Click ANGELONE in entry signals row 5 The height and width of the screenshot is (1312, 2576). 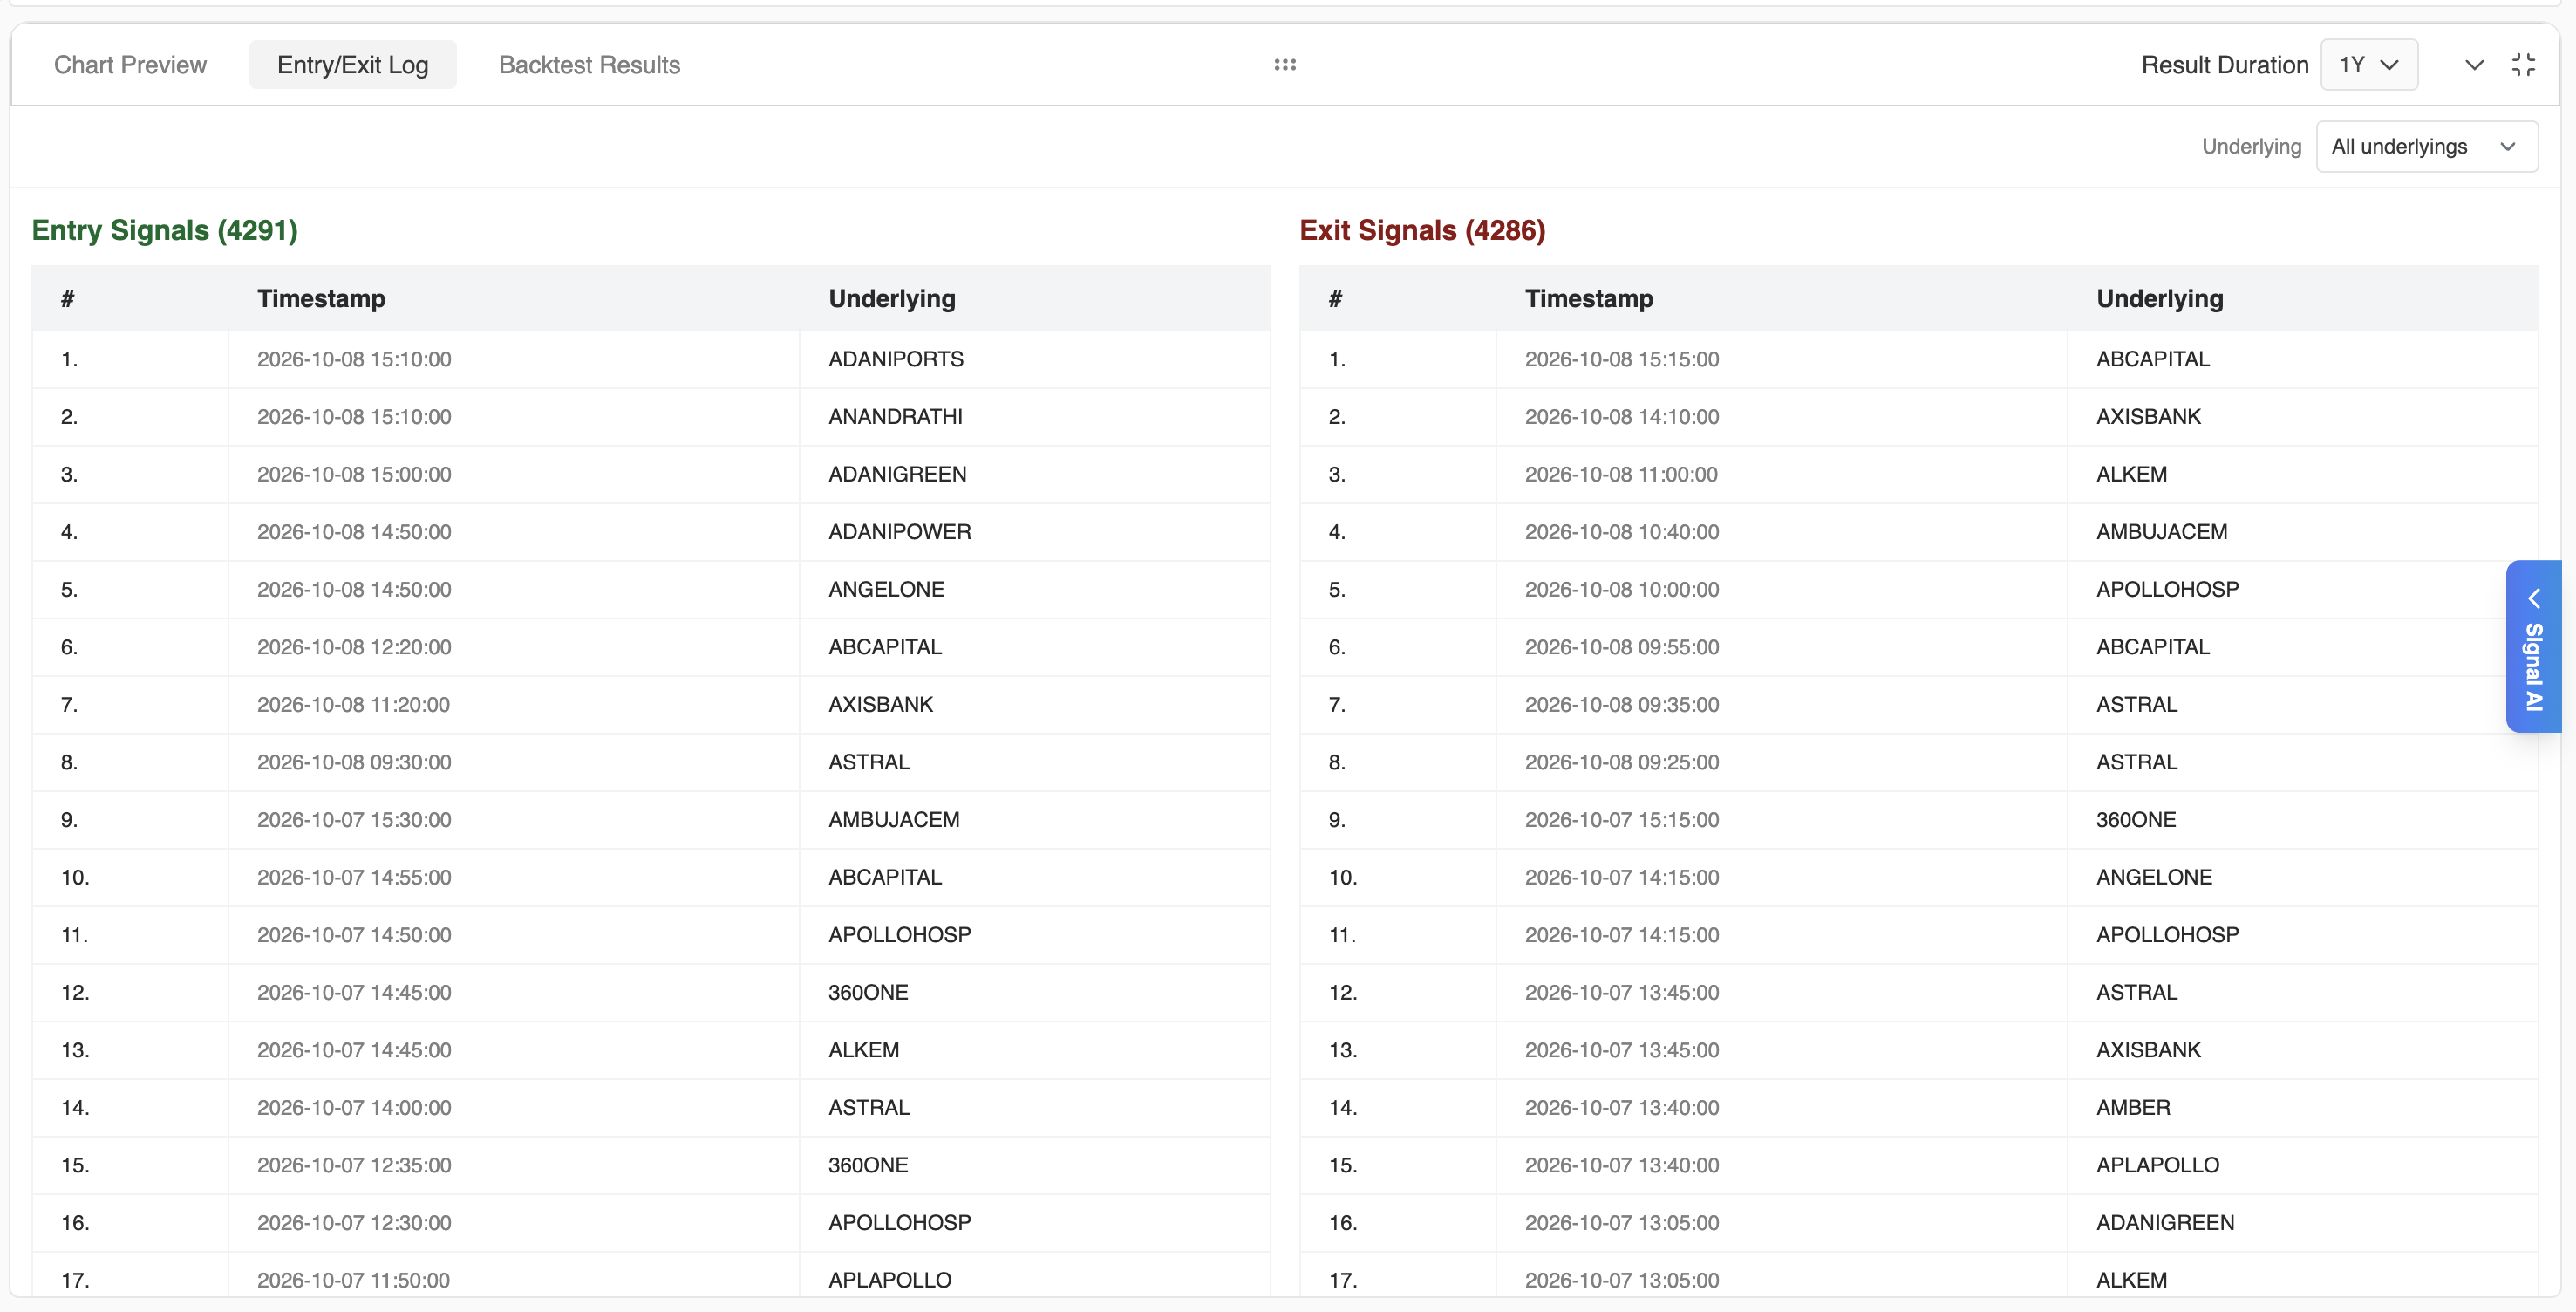pos(886,589)
